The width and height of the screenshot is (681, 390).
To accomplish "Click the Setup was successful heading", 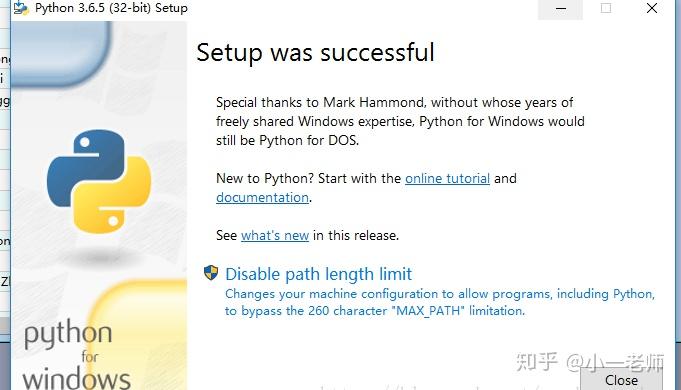I will (315, 53).
